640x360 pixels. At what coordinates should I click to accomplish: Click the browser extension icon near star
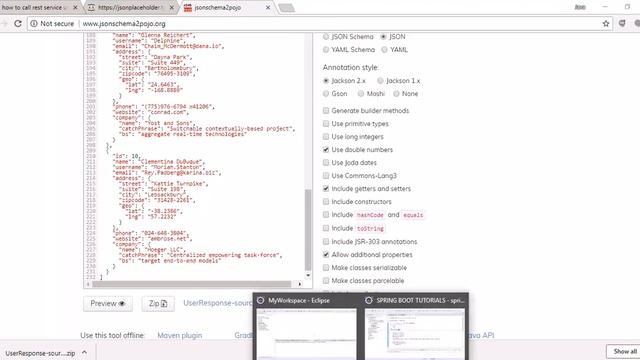[x=622, y=24]
